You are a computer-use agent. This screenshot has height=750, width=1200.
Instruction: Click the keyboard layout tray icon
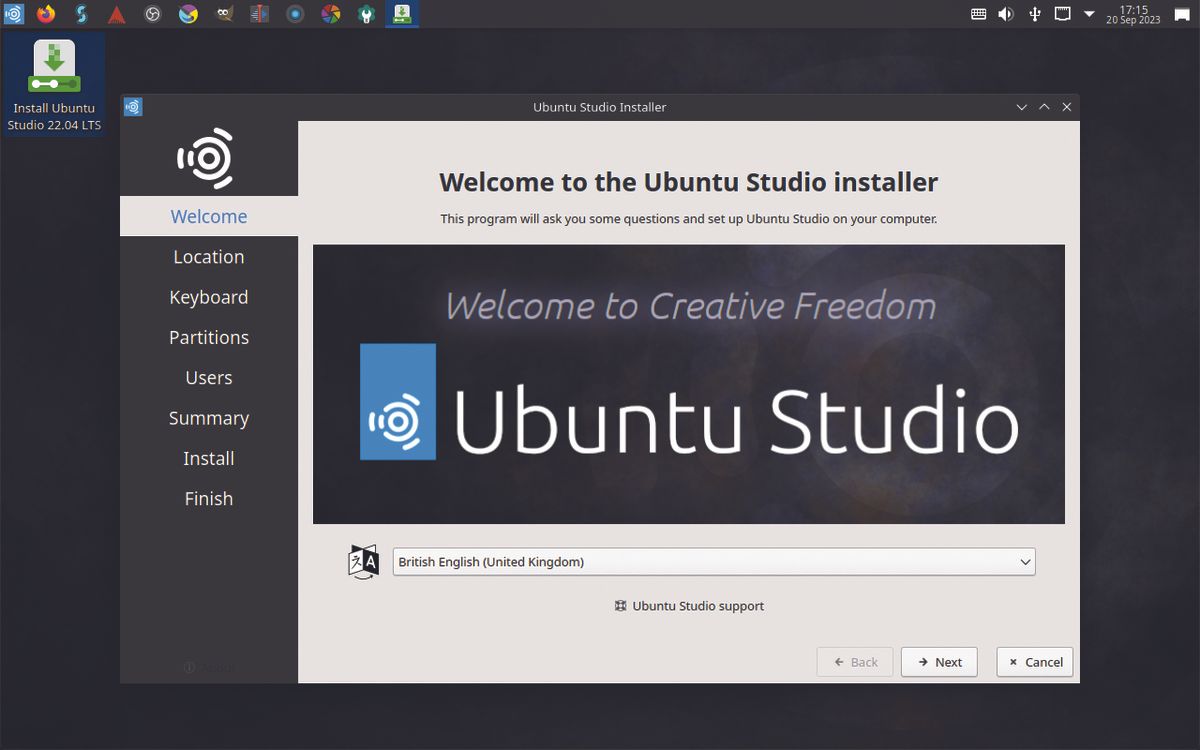click(978, 13)
